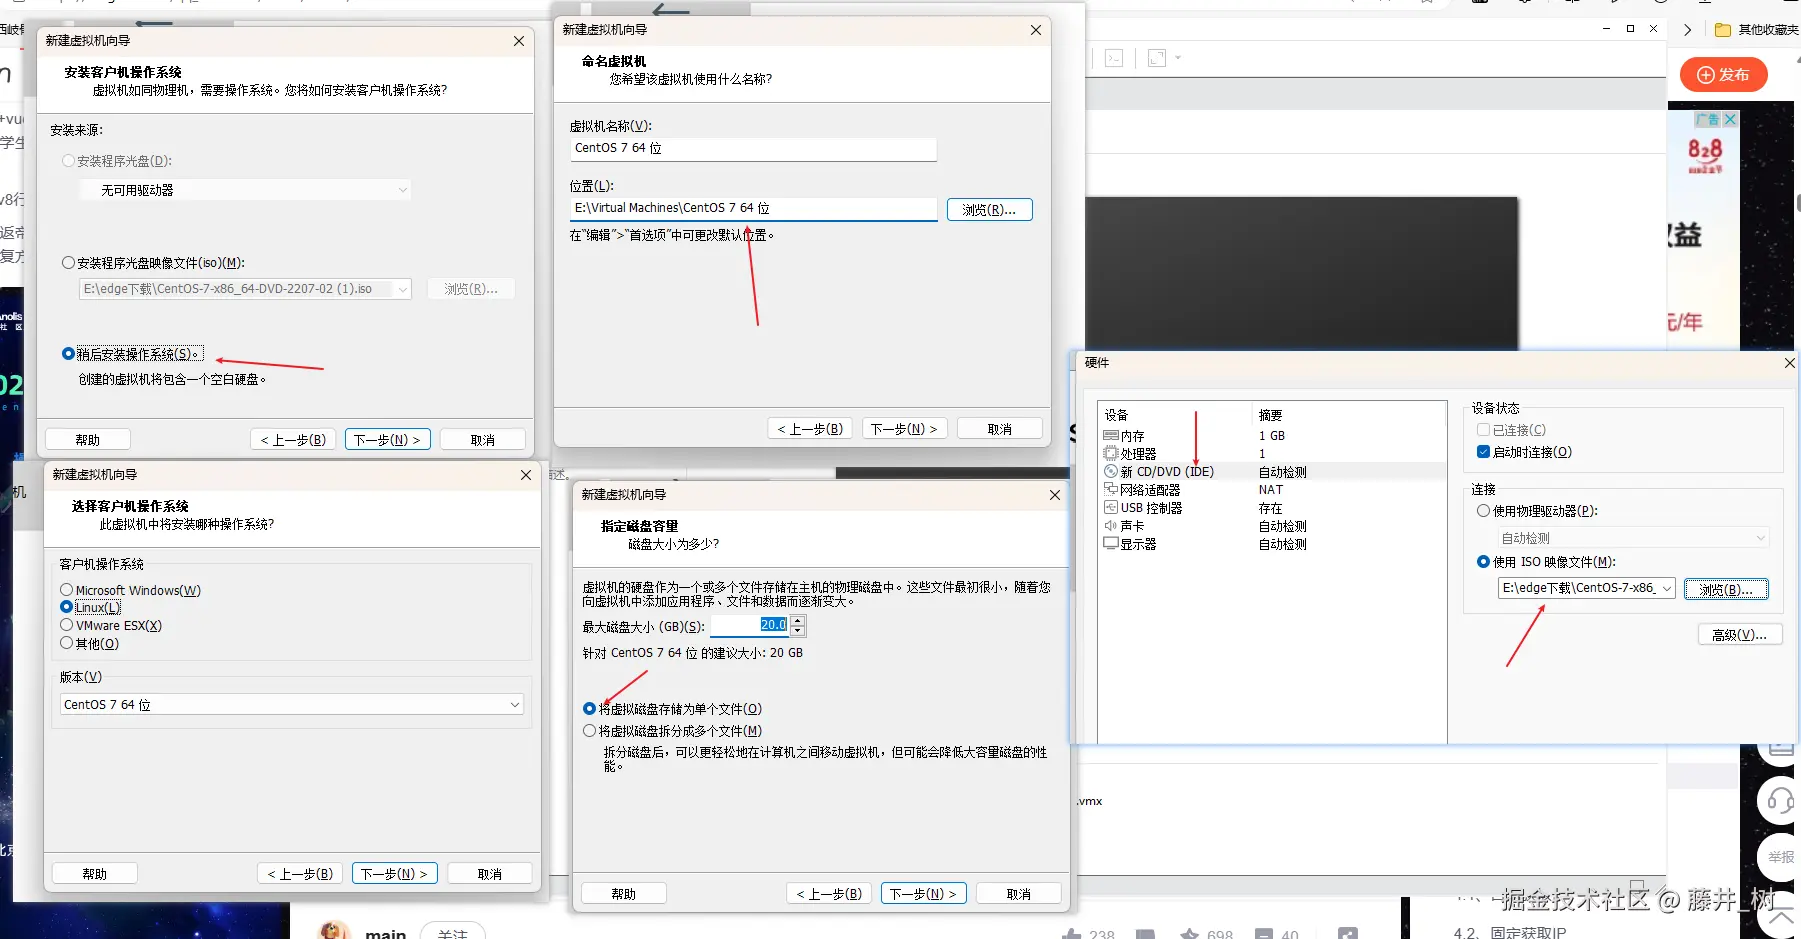
Task: Select 安装程序光盘映像文件(iso)(M) radio option
Action: [69, 263]
